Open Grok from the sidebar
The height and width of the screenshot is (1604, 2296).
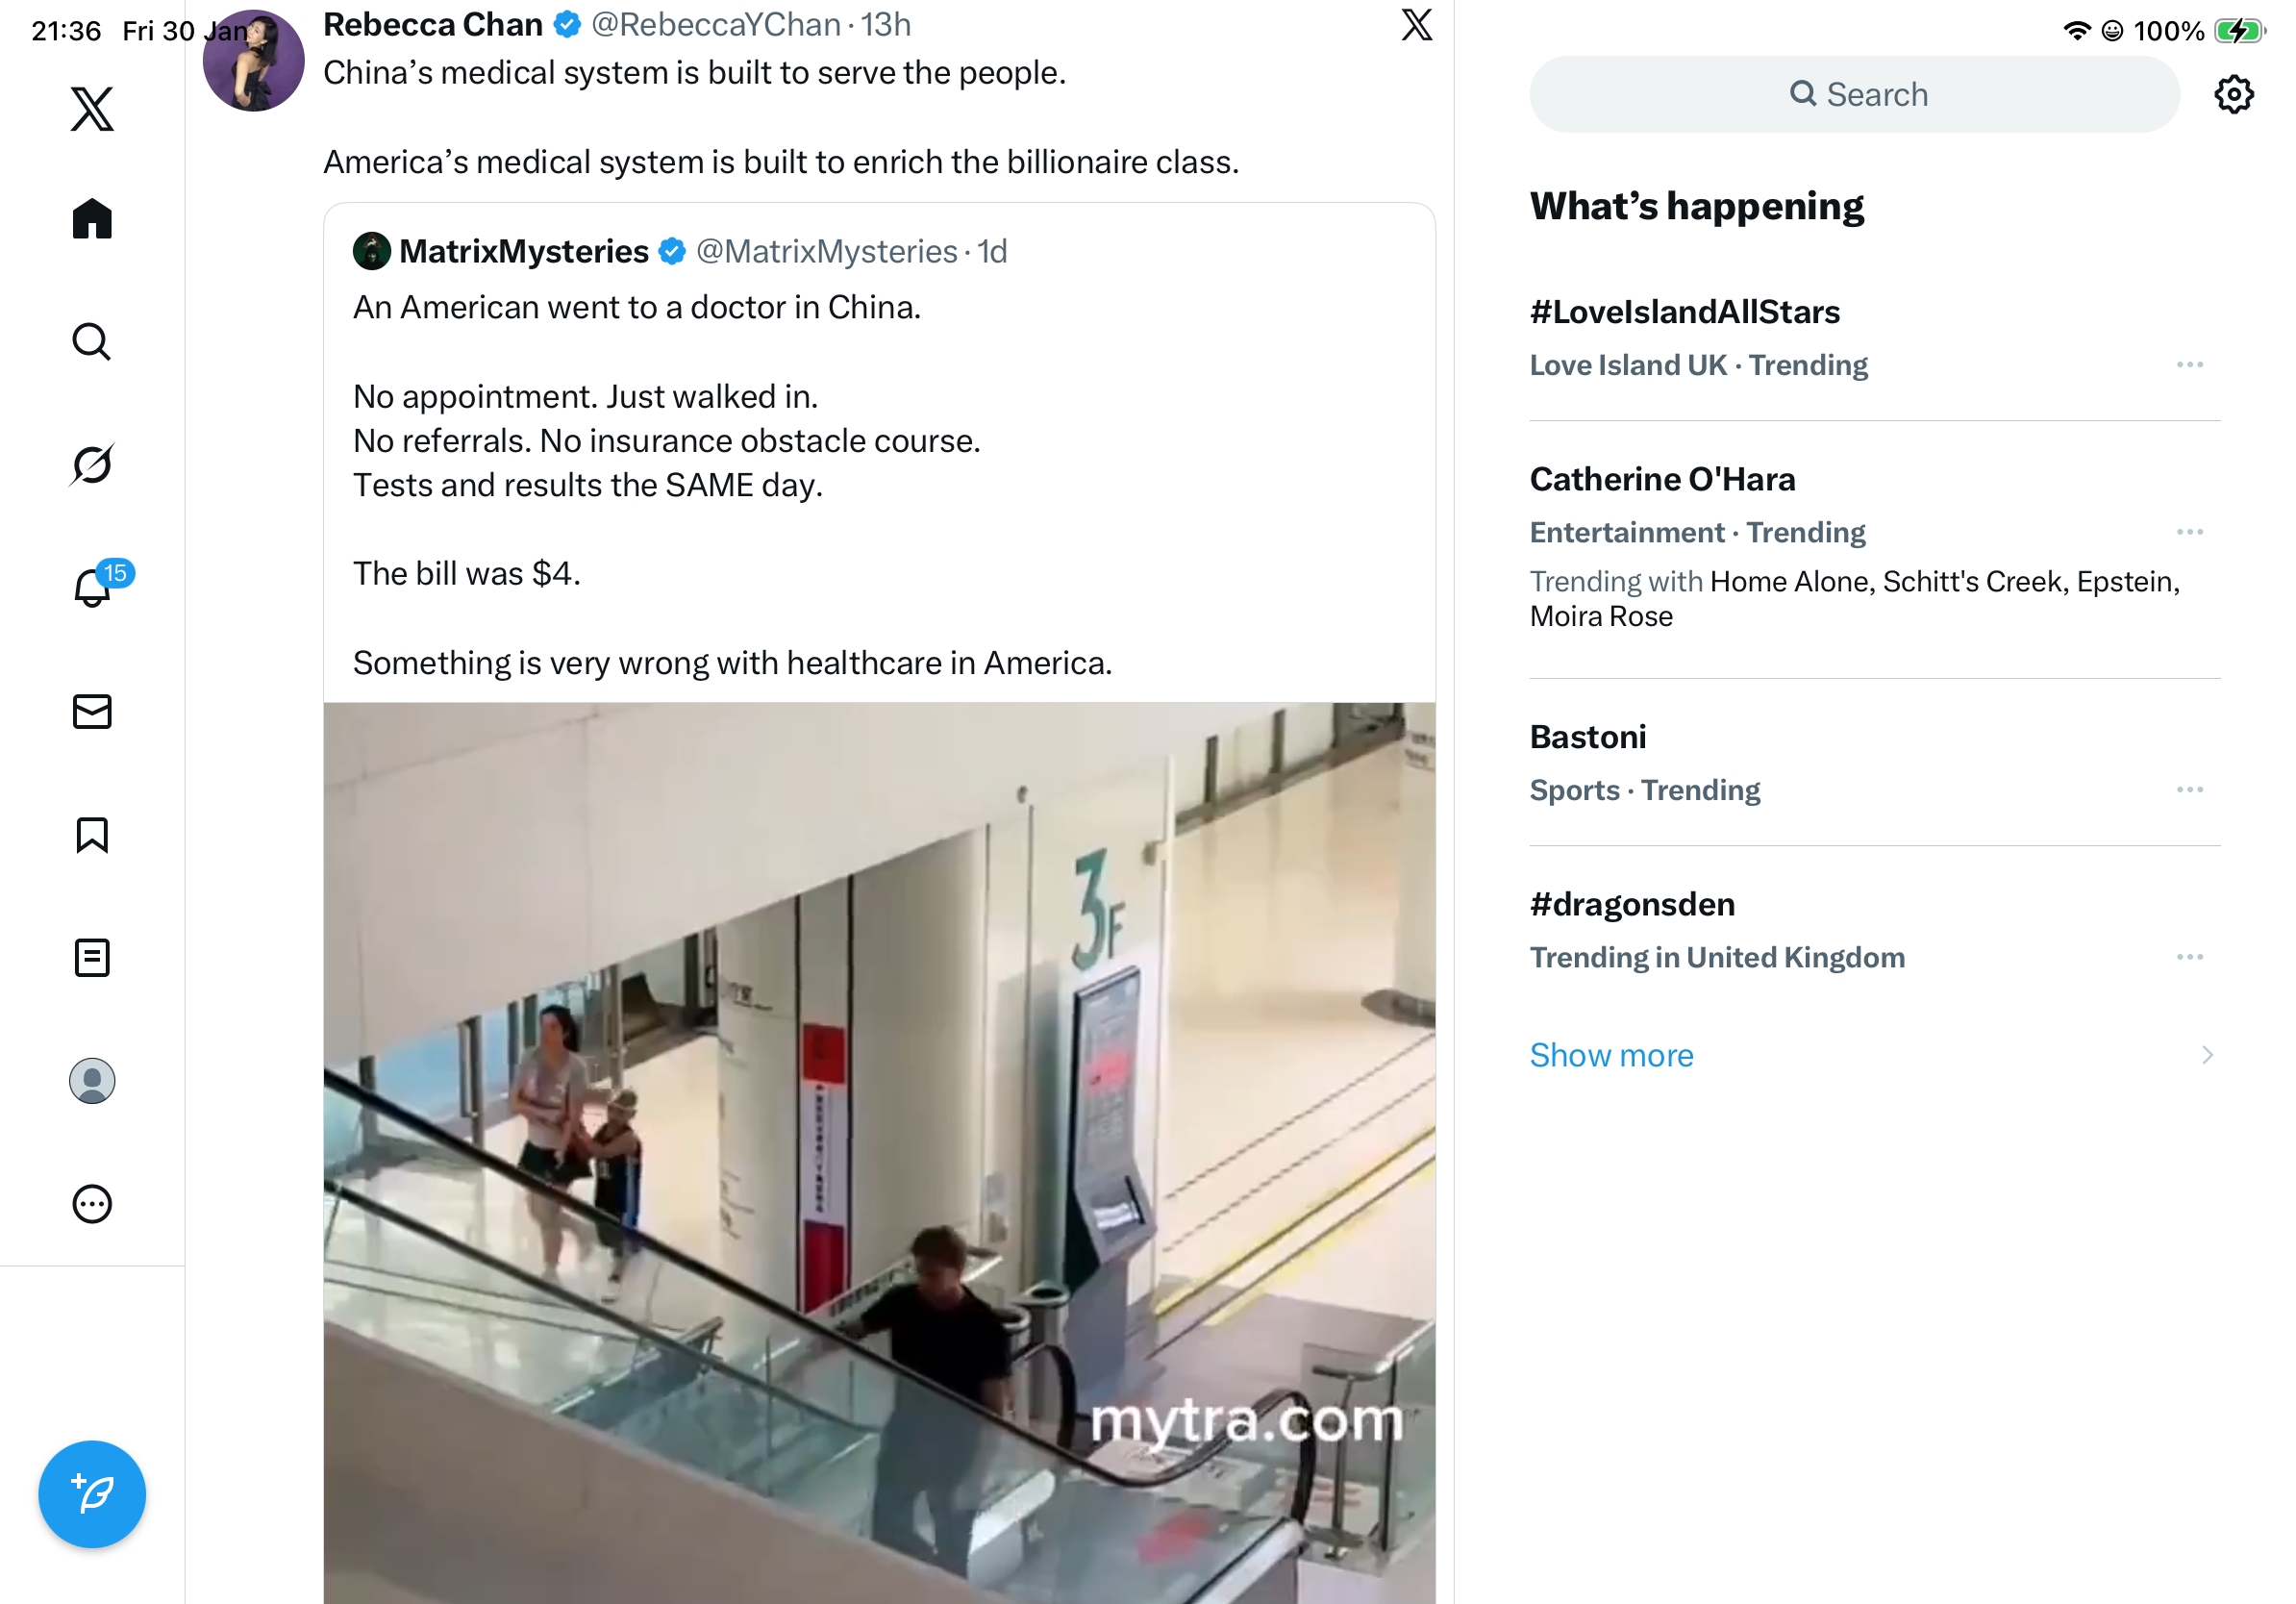click(x=92, y=464)
